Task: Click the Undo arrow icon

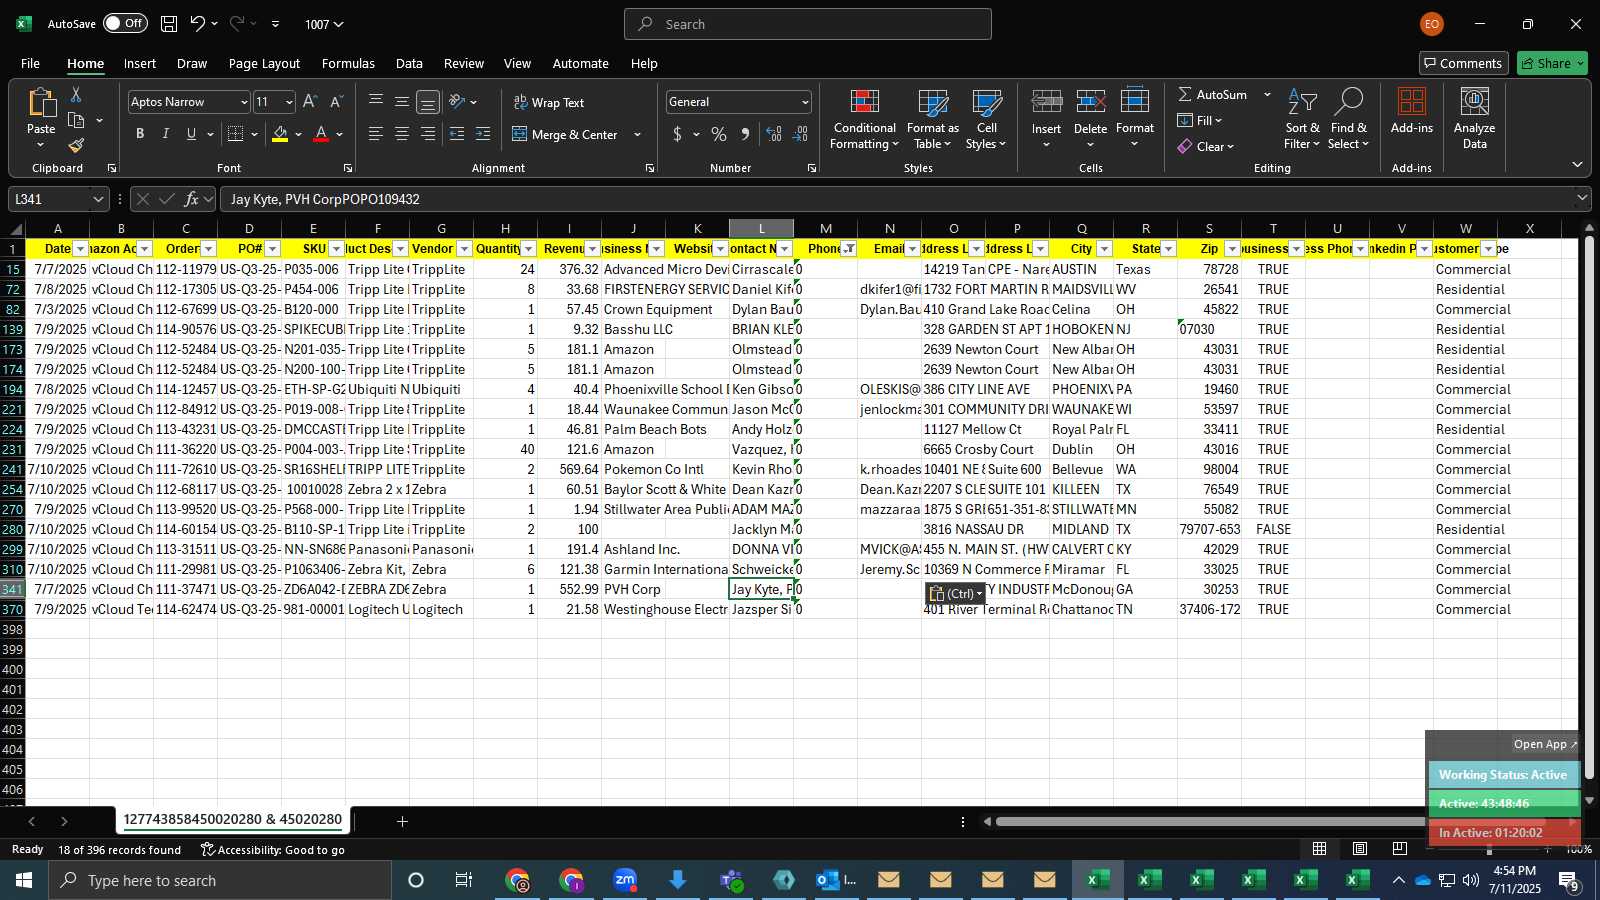Action: coord(198,24)
